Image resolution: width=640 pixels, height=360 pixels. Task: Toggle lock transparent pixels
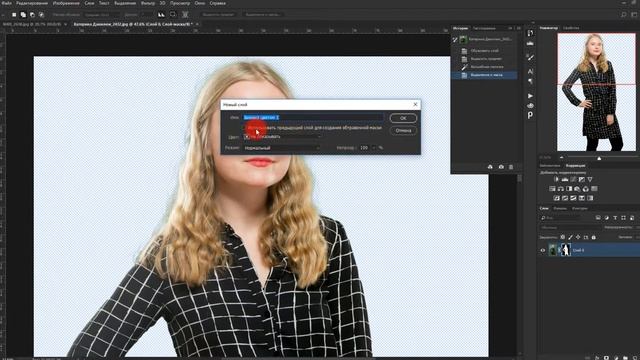(x=563, y=237)
